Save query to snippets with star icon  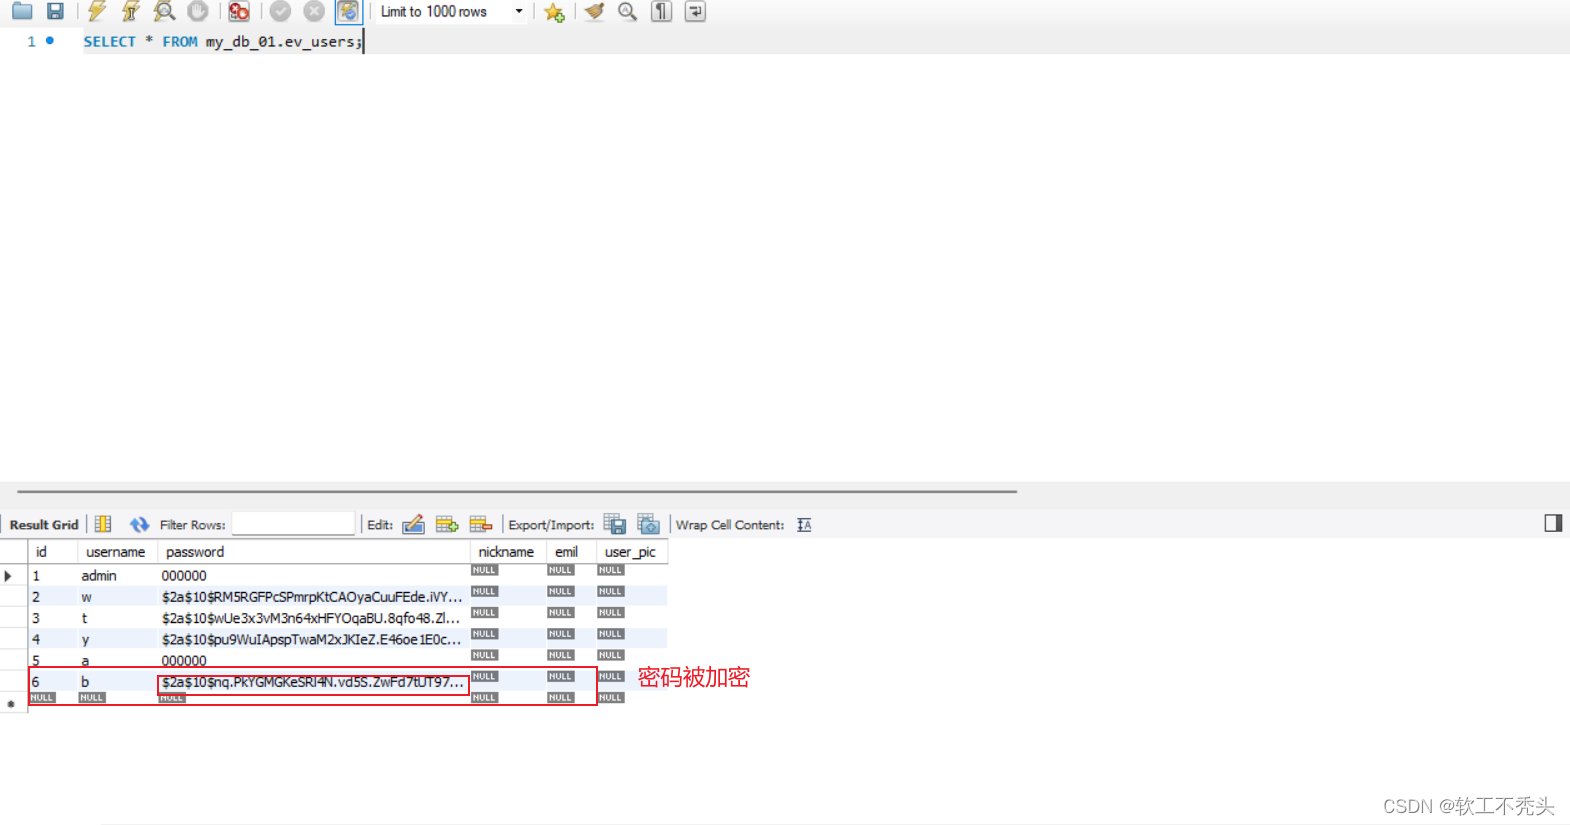point(554,11)
